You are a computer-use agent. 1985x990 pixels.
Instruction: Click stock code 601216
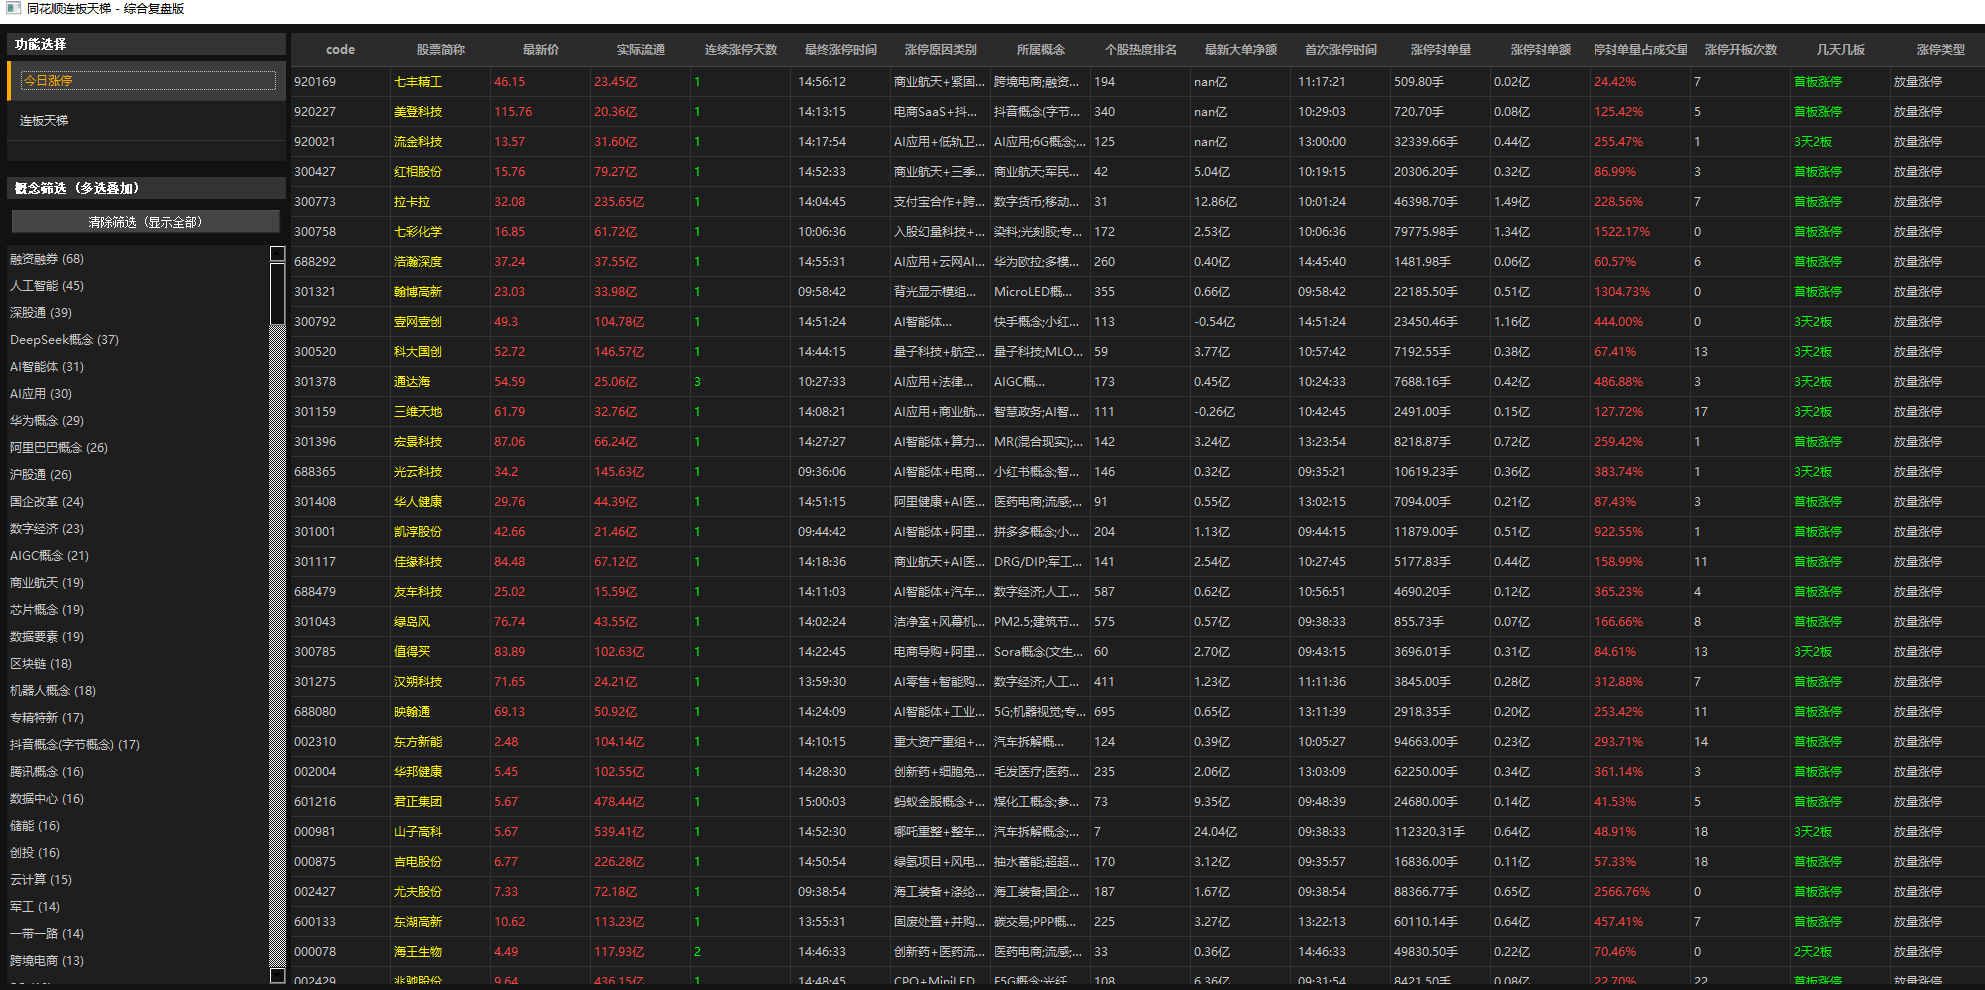315,802
